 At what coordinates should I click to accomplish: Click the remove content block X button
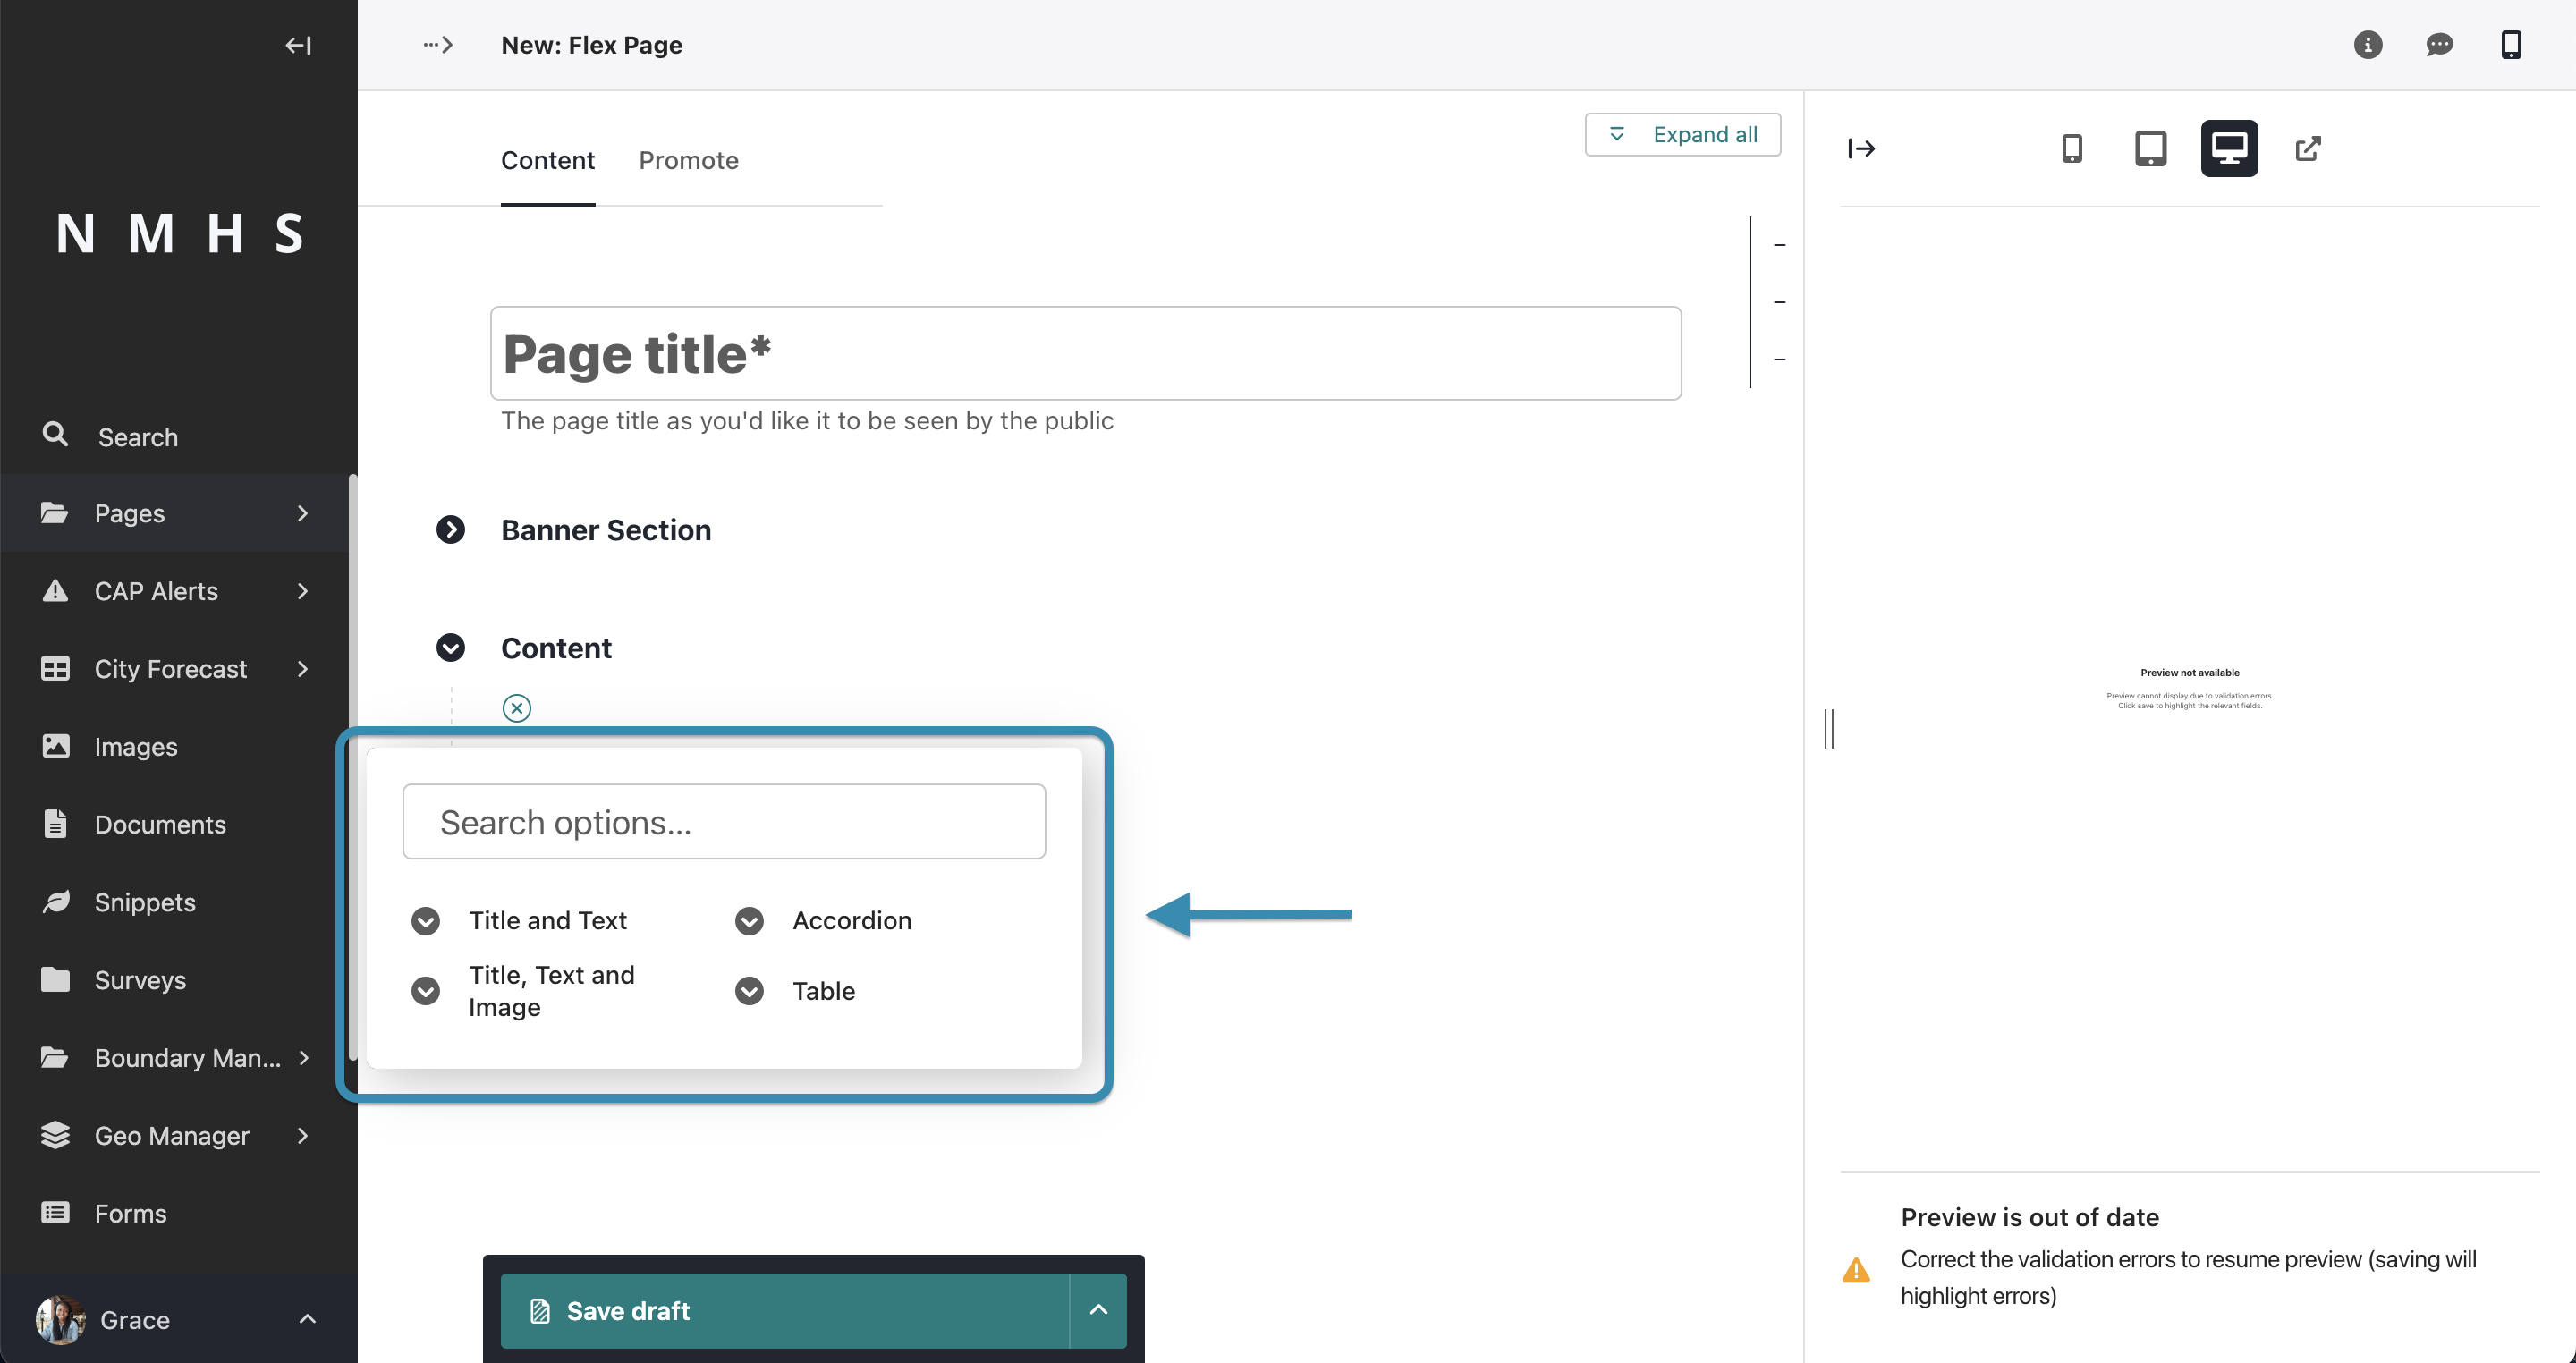click(516, 708)
